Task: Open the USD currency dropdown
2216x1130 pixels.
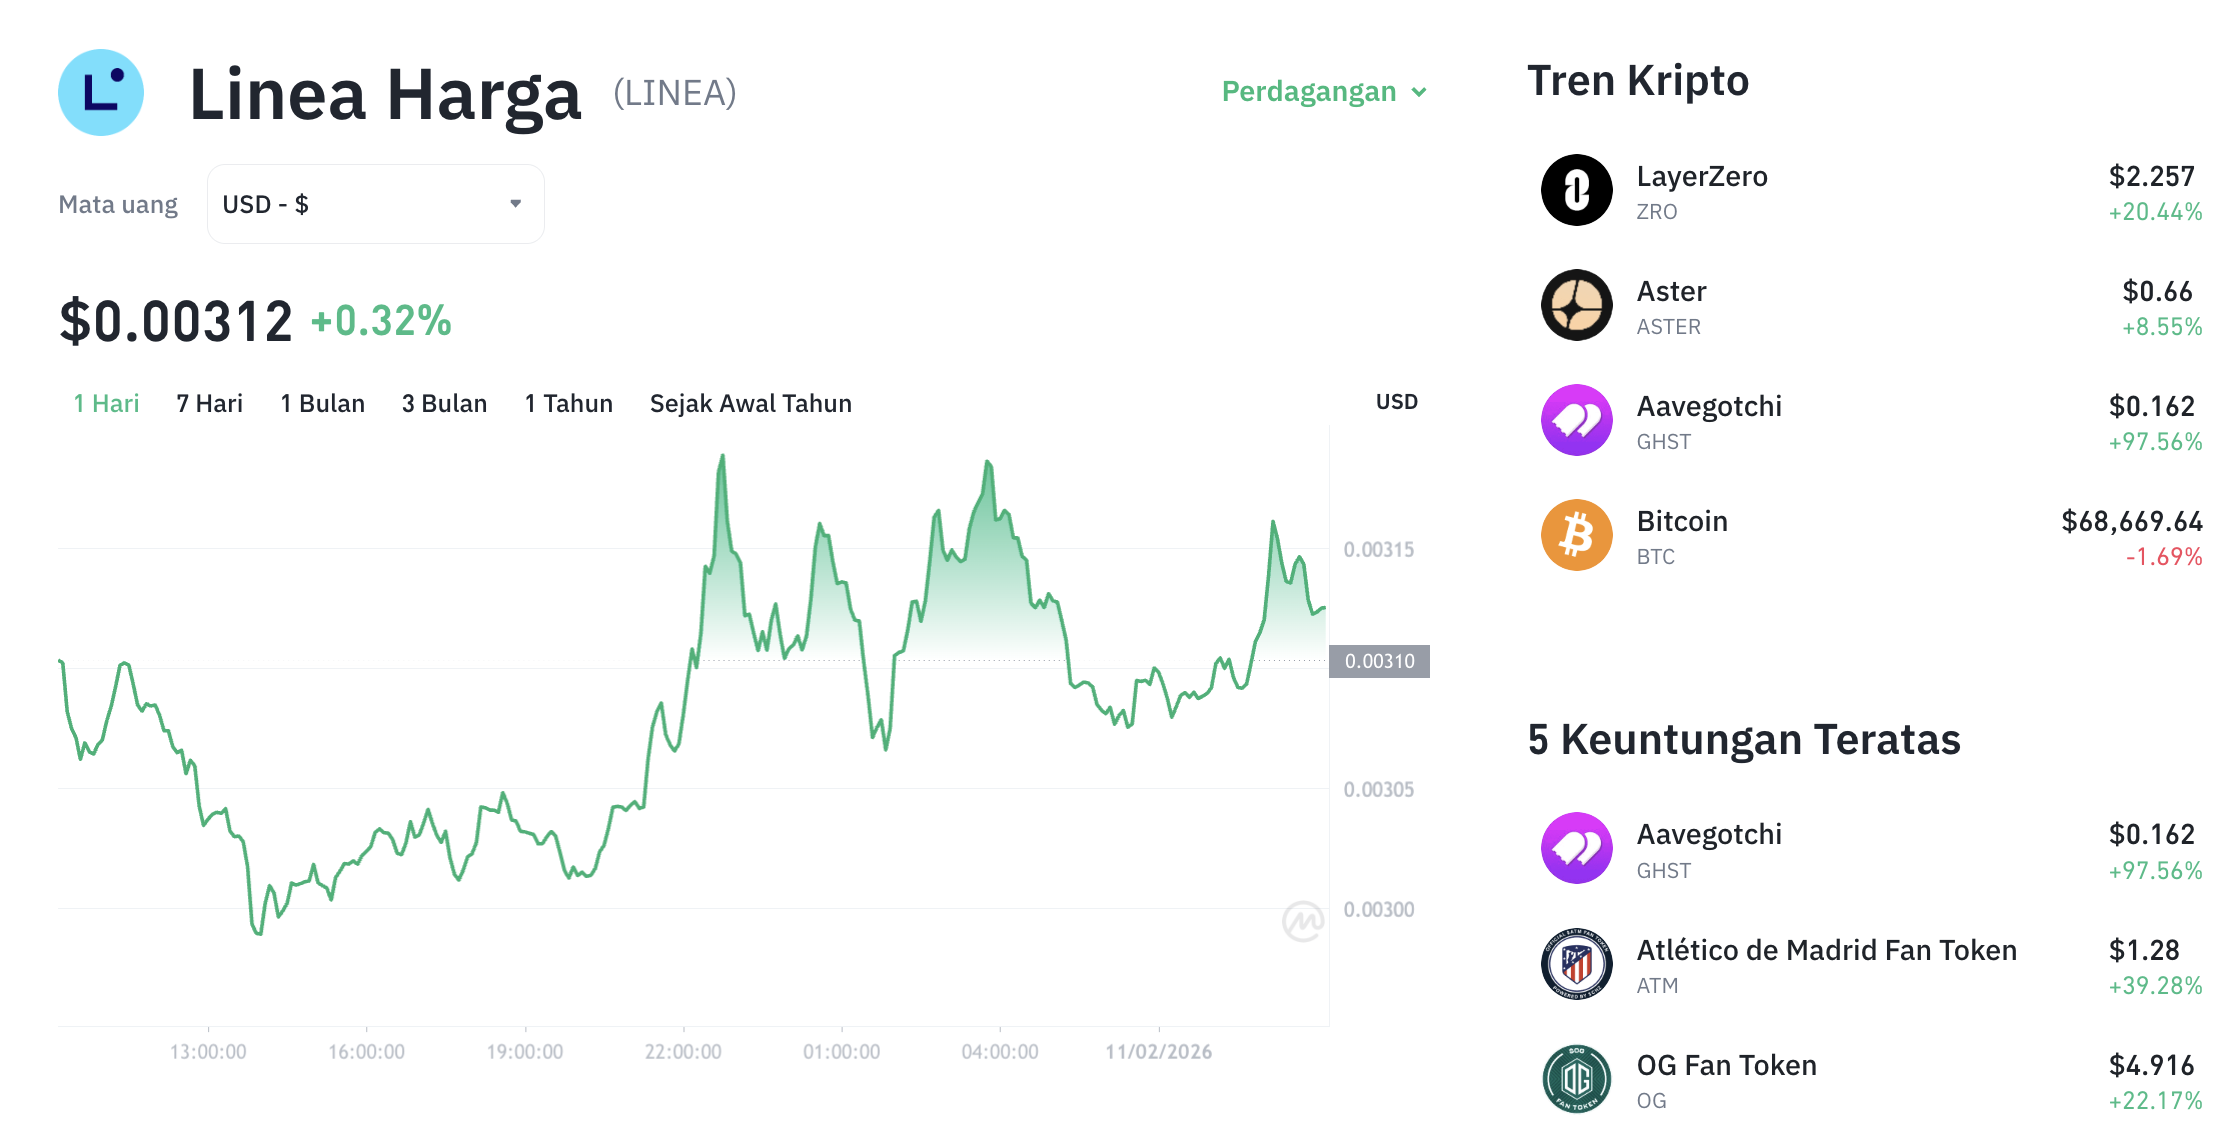Action: [x=375, y=204]
